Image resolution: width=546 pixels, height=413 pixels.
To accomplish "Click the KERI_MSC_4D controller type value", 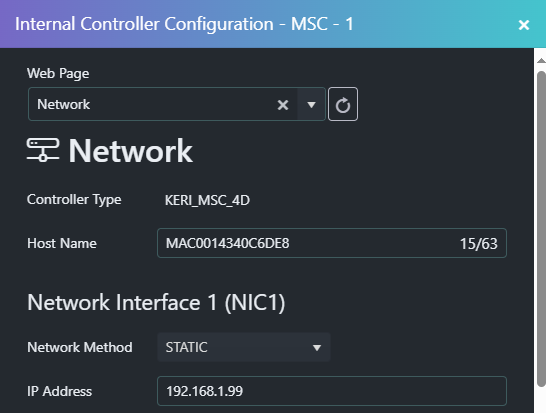I will click(207, 200).
